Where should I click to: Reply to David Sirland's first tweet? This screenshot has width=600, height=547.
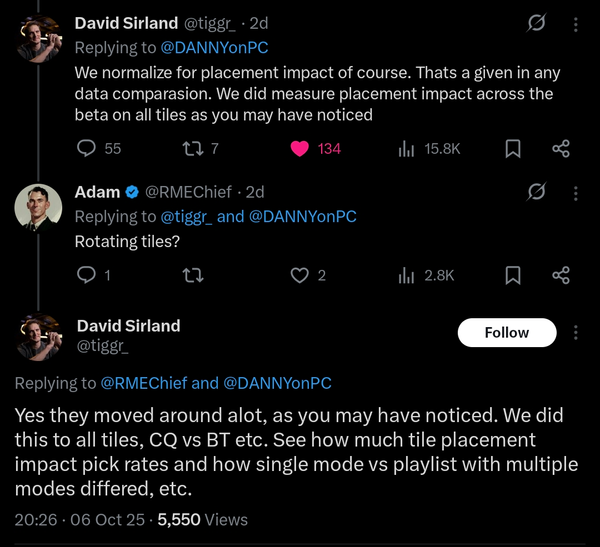click(87, 149)
